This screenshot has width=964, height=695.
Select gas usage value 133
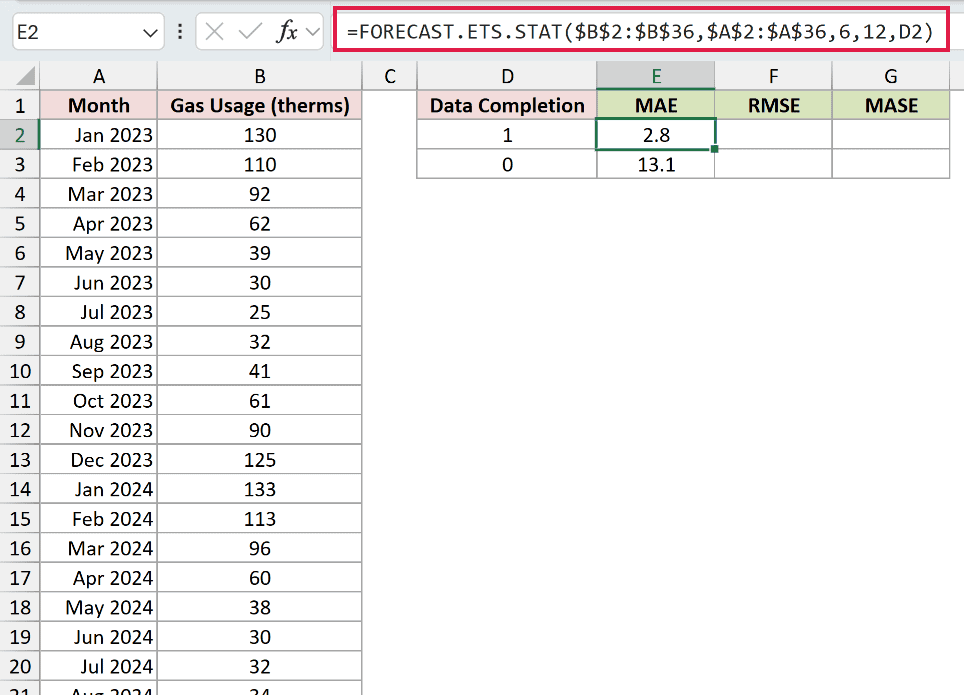tap(259, 489)
